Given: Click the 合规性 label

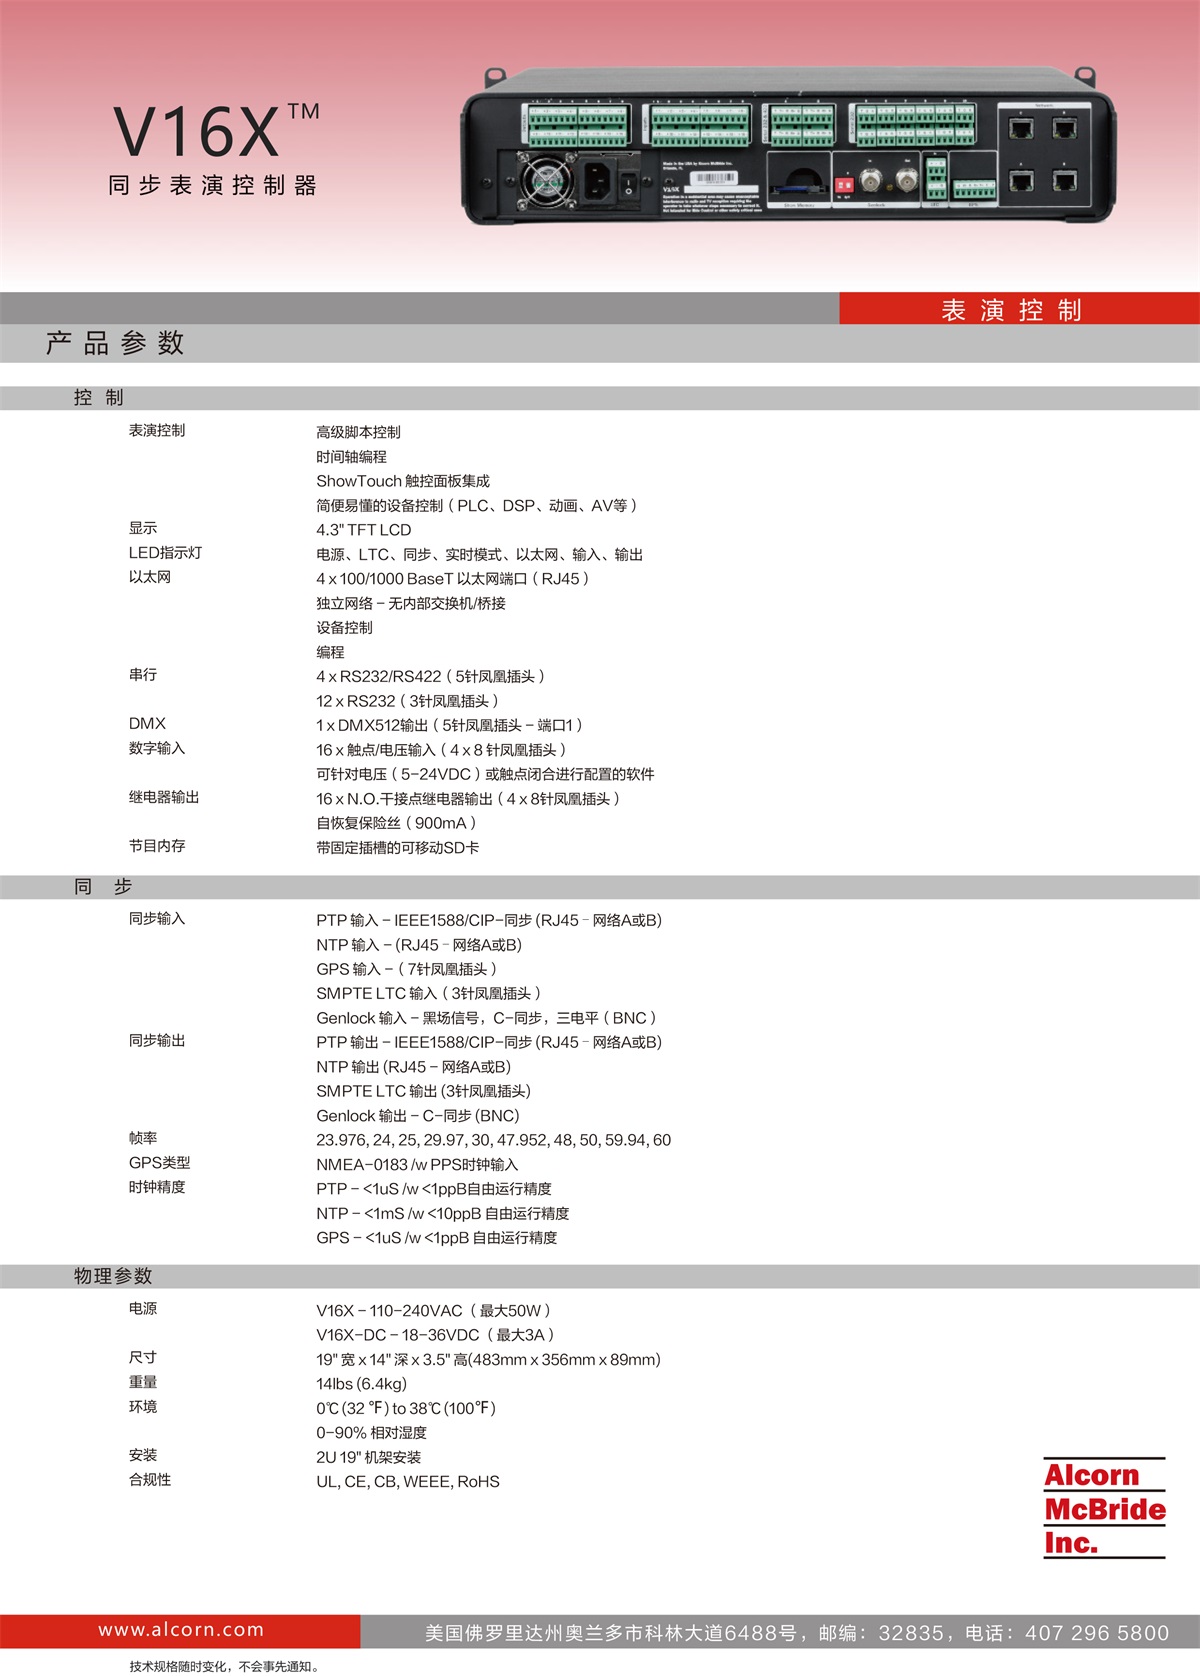Looking at the screenshot, I should (150, 1479).
